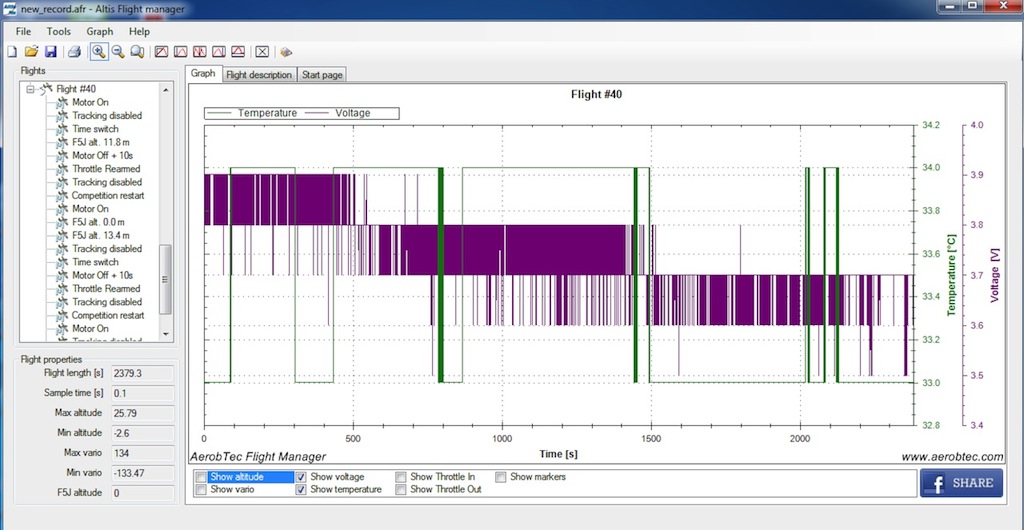Collapse the Flight #40 tree node
The height and width of the screenshot is (530, 1024).
pos(30,89)
